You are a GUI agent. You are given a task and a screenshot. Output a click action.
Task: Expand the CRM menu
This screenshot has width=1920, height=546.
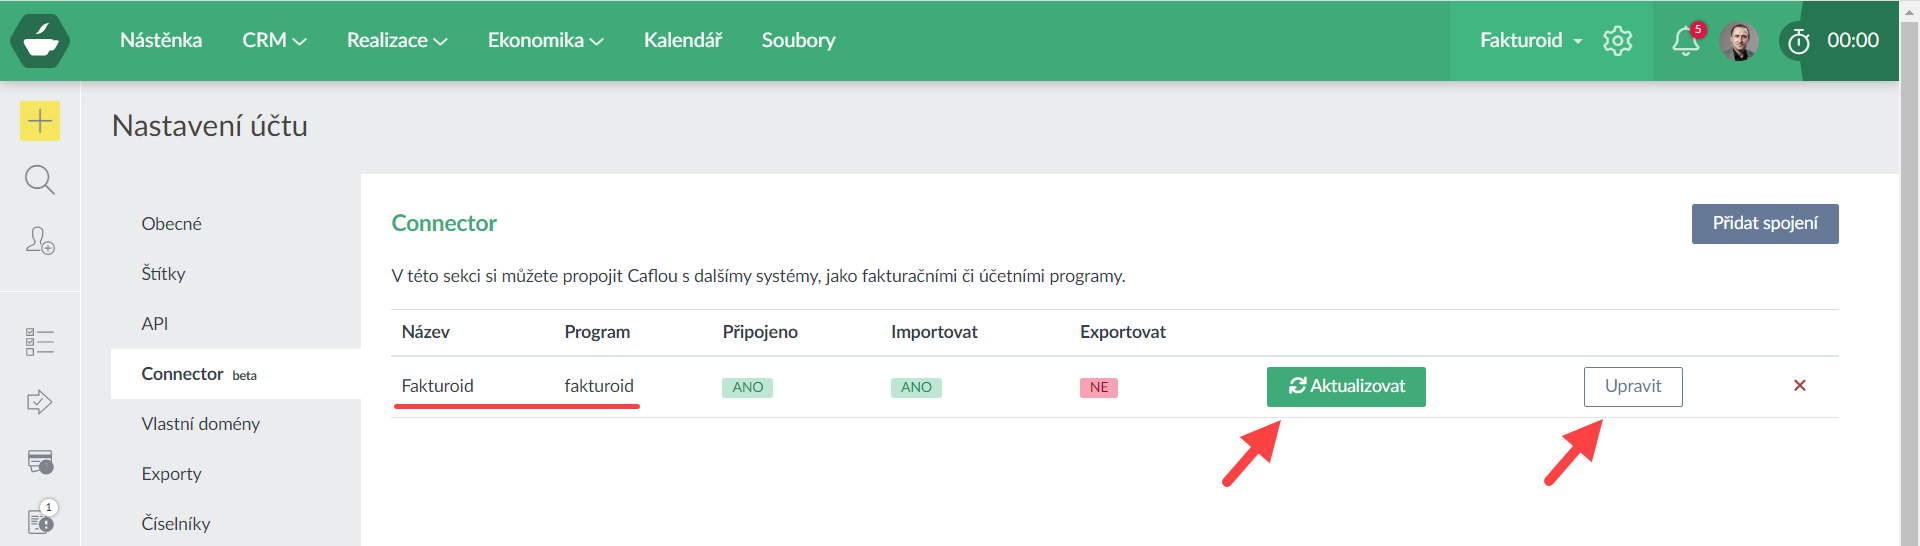[274, 41]
